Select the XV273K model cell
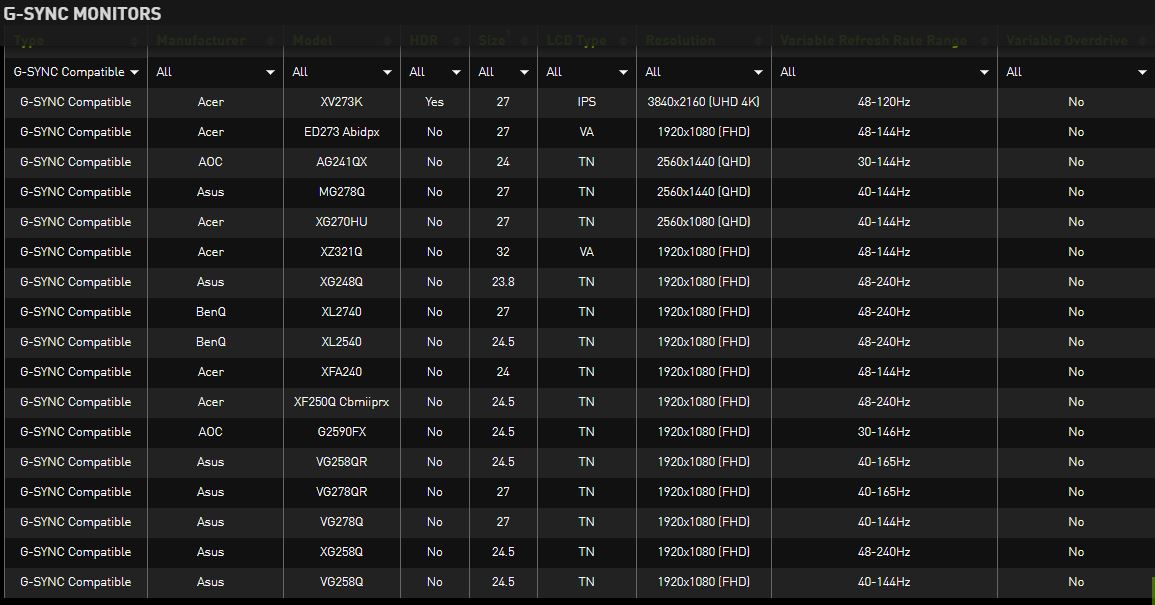This screenshot has width=1155, height=605. coord(342,102)
